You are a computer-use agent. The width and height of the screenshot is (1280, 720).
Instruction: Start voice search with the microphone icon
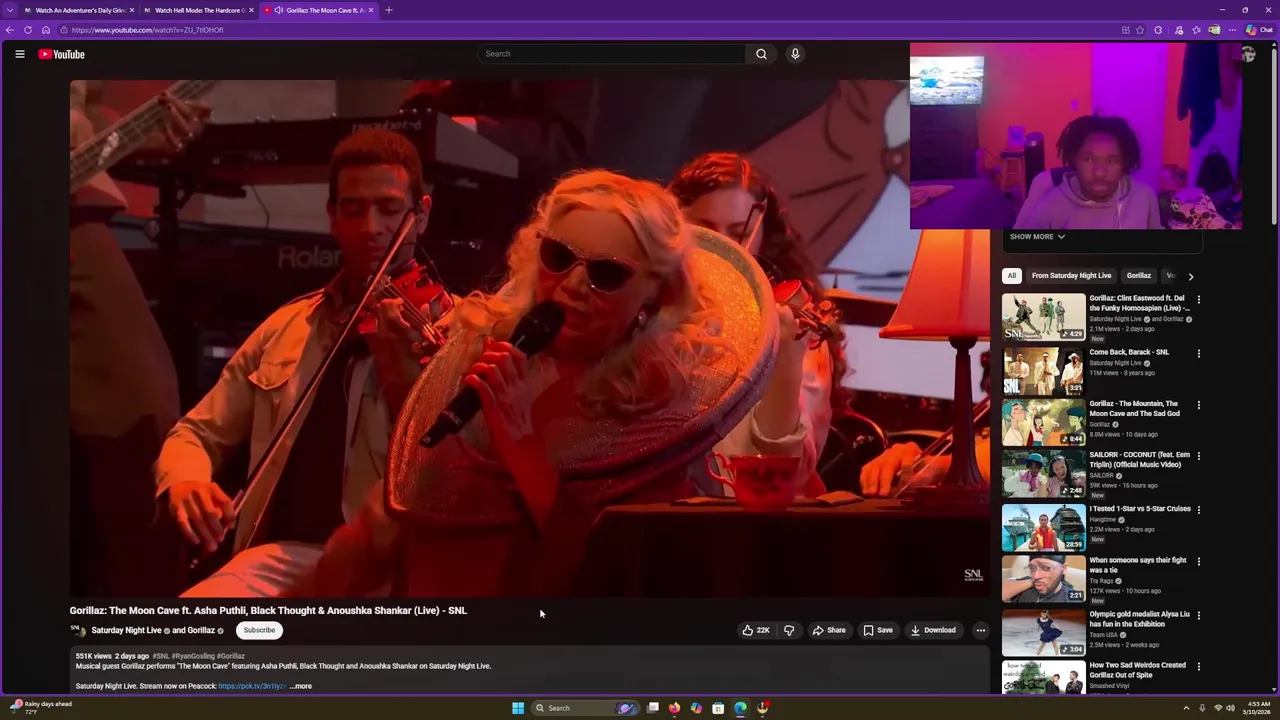pos(795,54)
